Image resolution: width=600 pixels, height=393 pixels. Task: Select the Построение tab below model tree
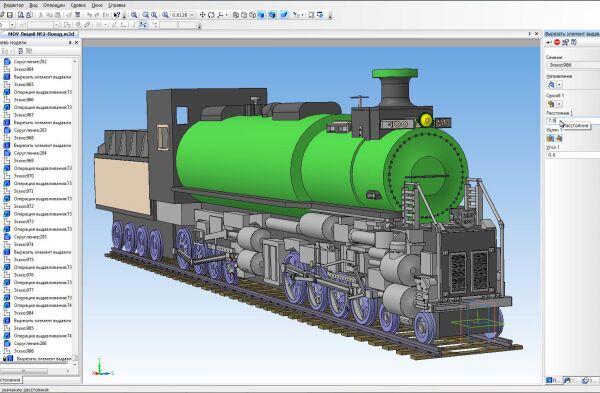10,380
